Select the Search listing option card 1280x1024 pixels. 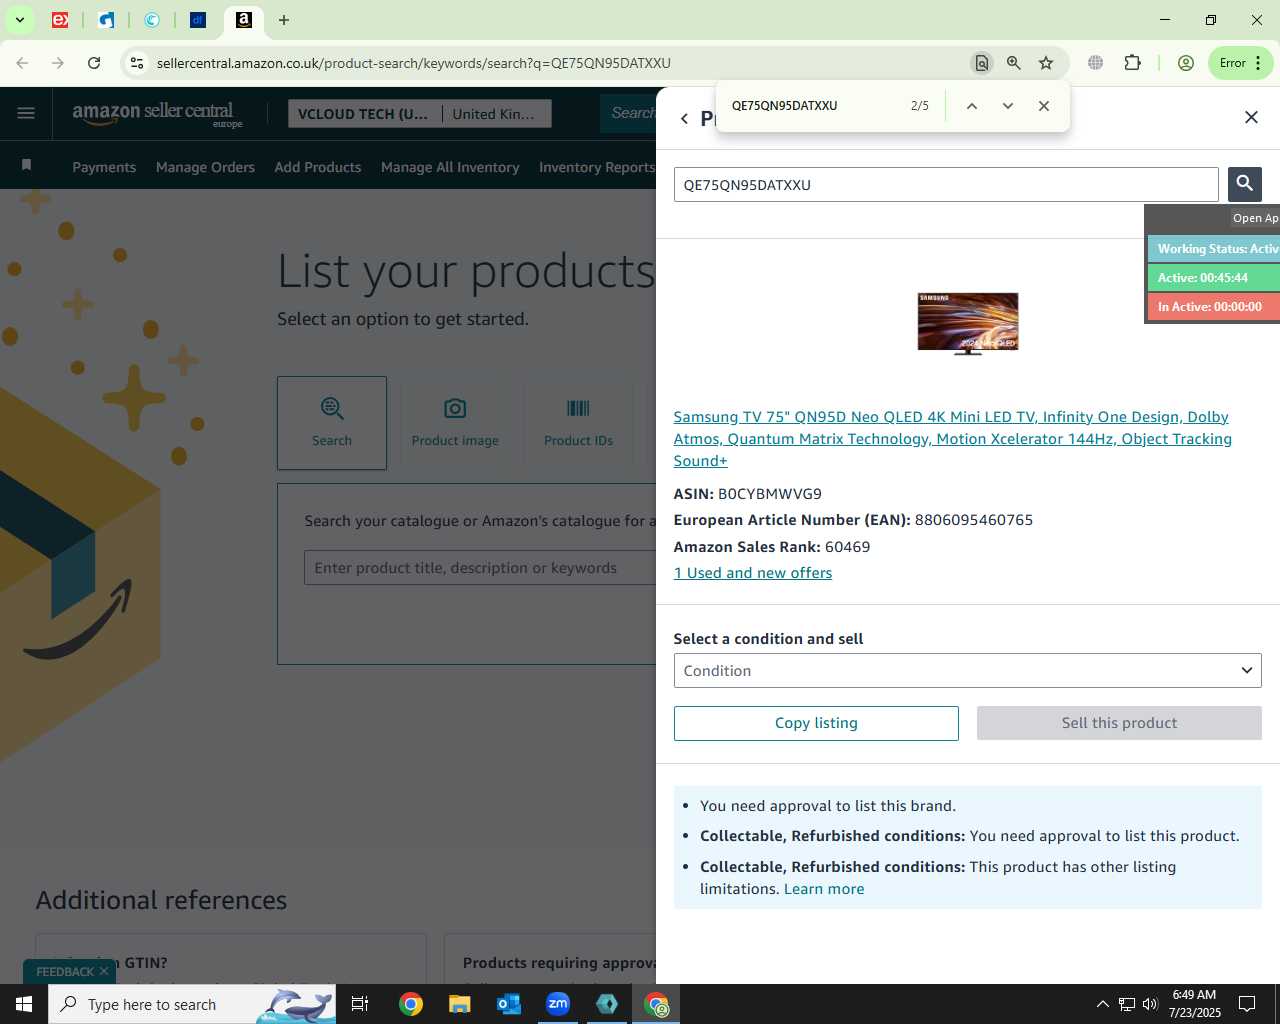pos(332,423)
